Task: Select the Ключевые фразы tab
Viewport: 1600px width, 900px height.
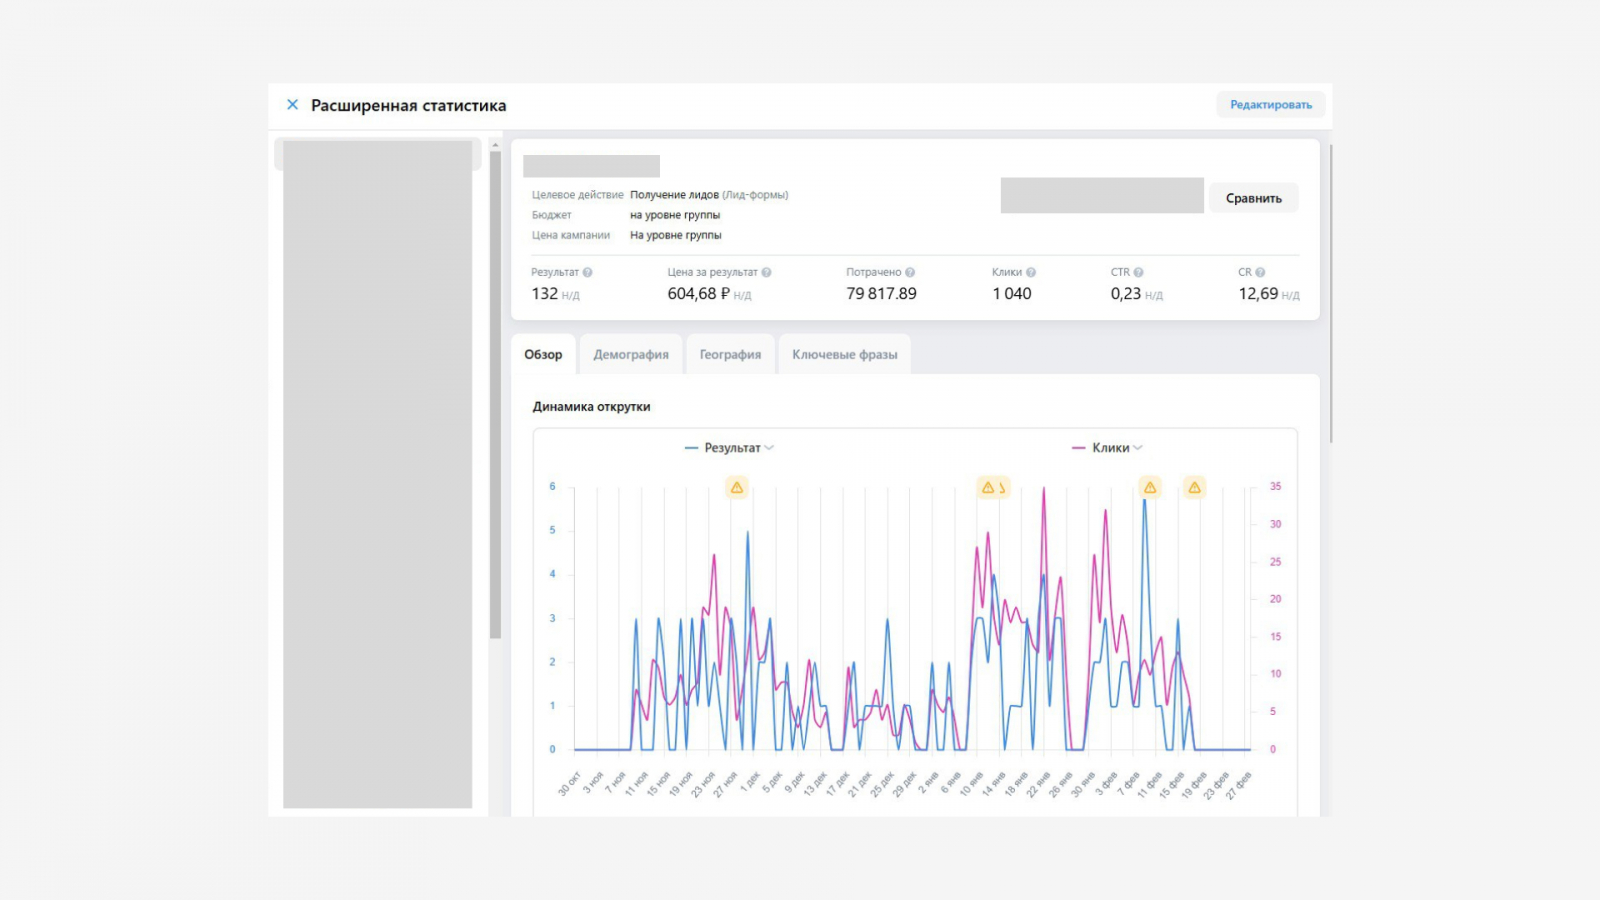Action: click(844, 355)
